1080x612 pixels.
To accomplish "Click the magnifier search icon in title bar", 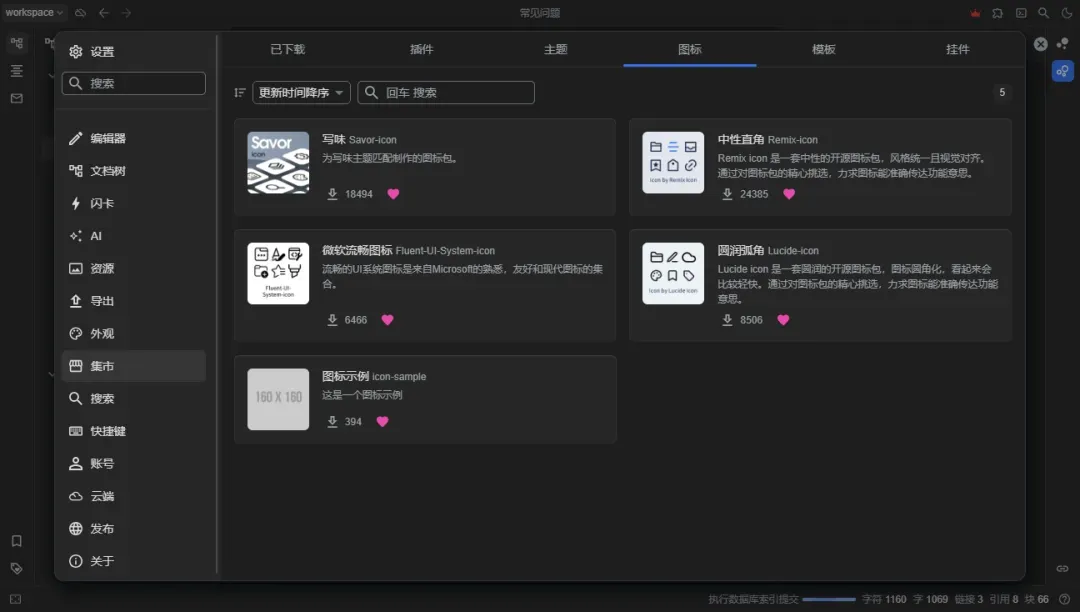I will [1043, 13].
